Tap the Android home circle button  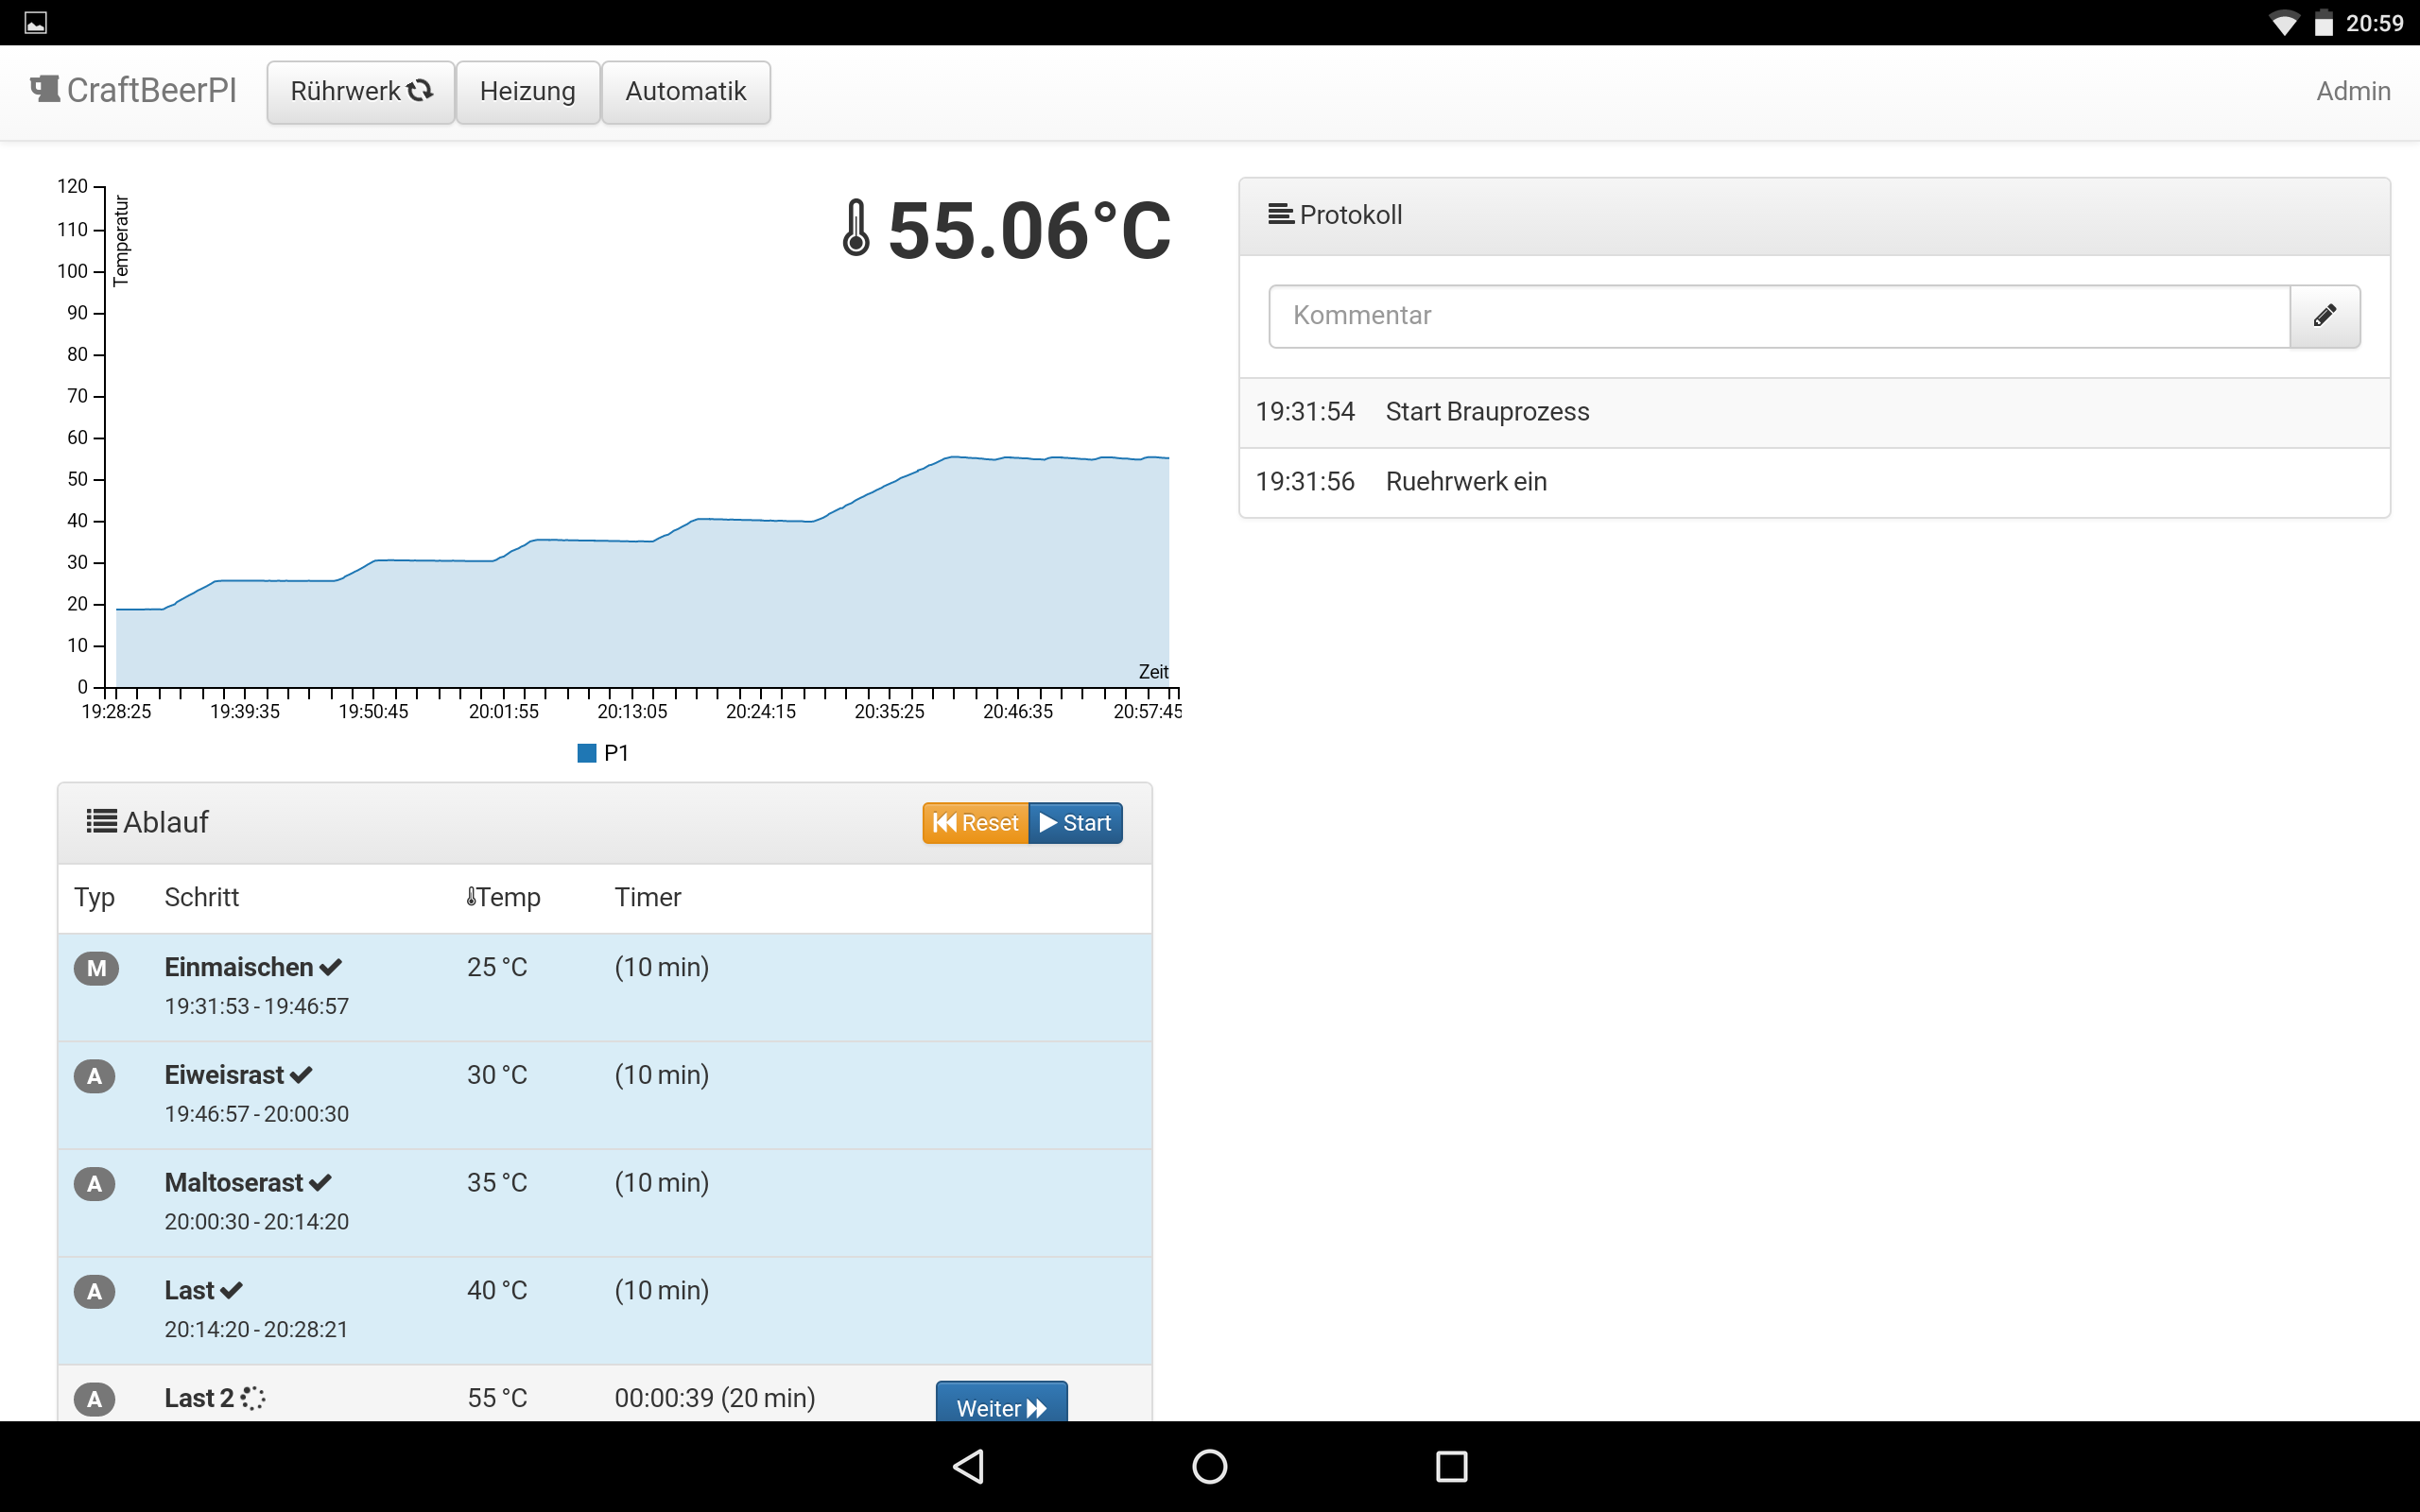click(x=1209, y=1466)
